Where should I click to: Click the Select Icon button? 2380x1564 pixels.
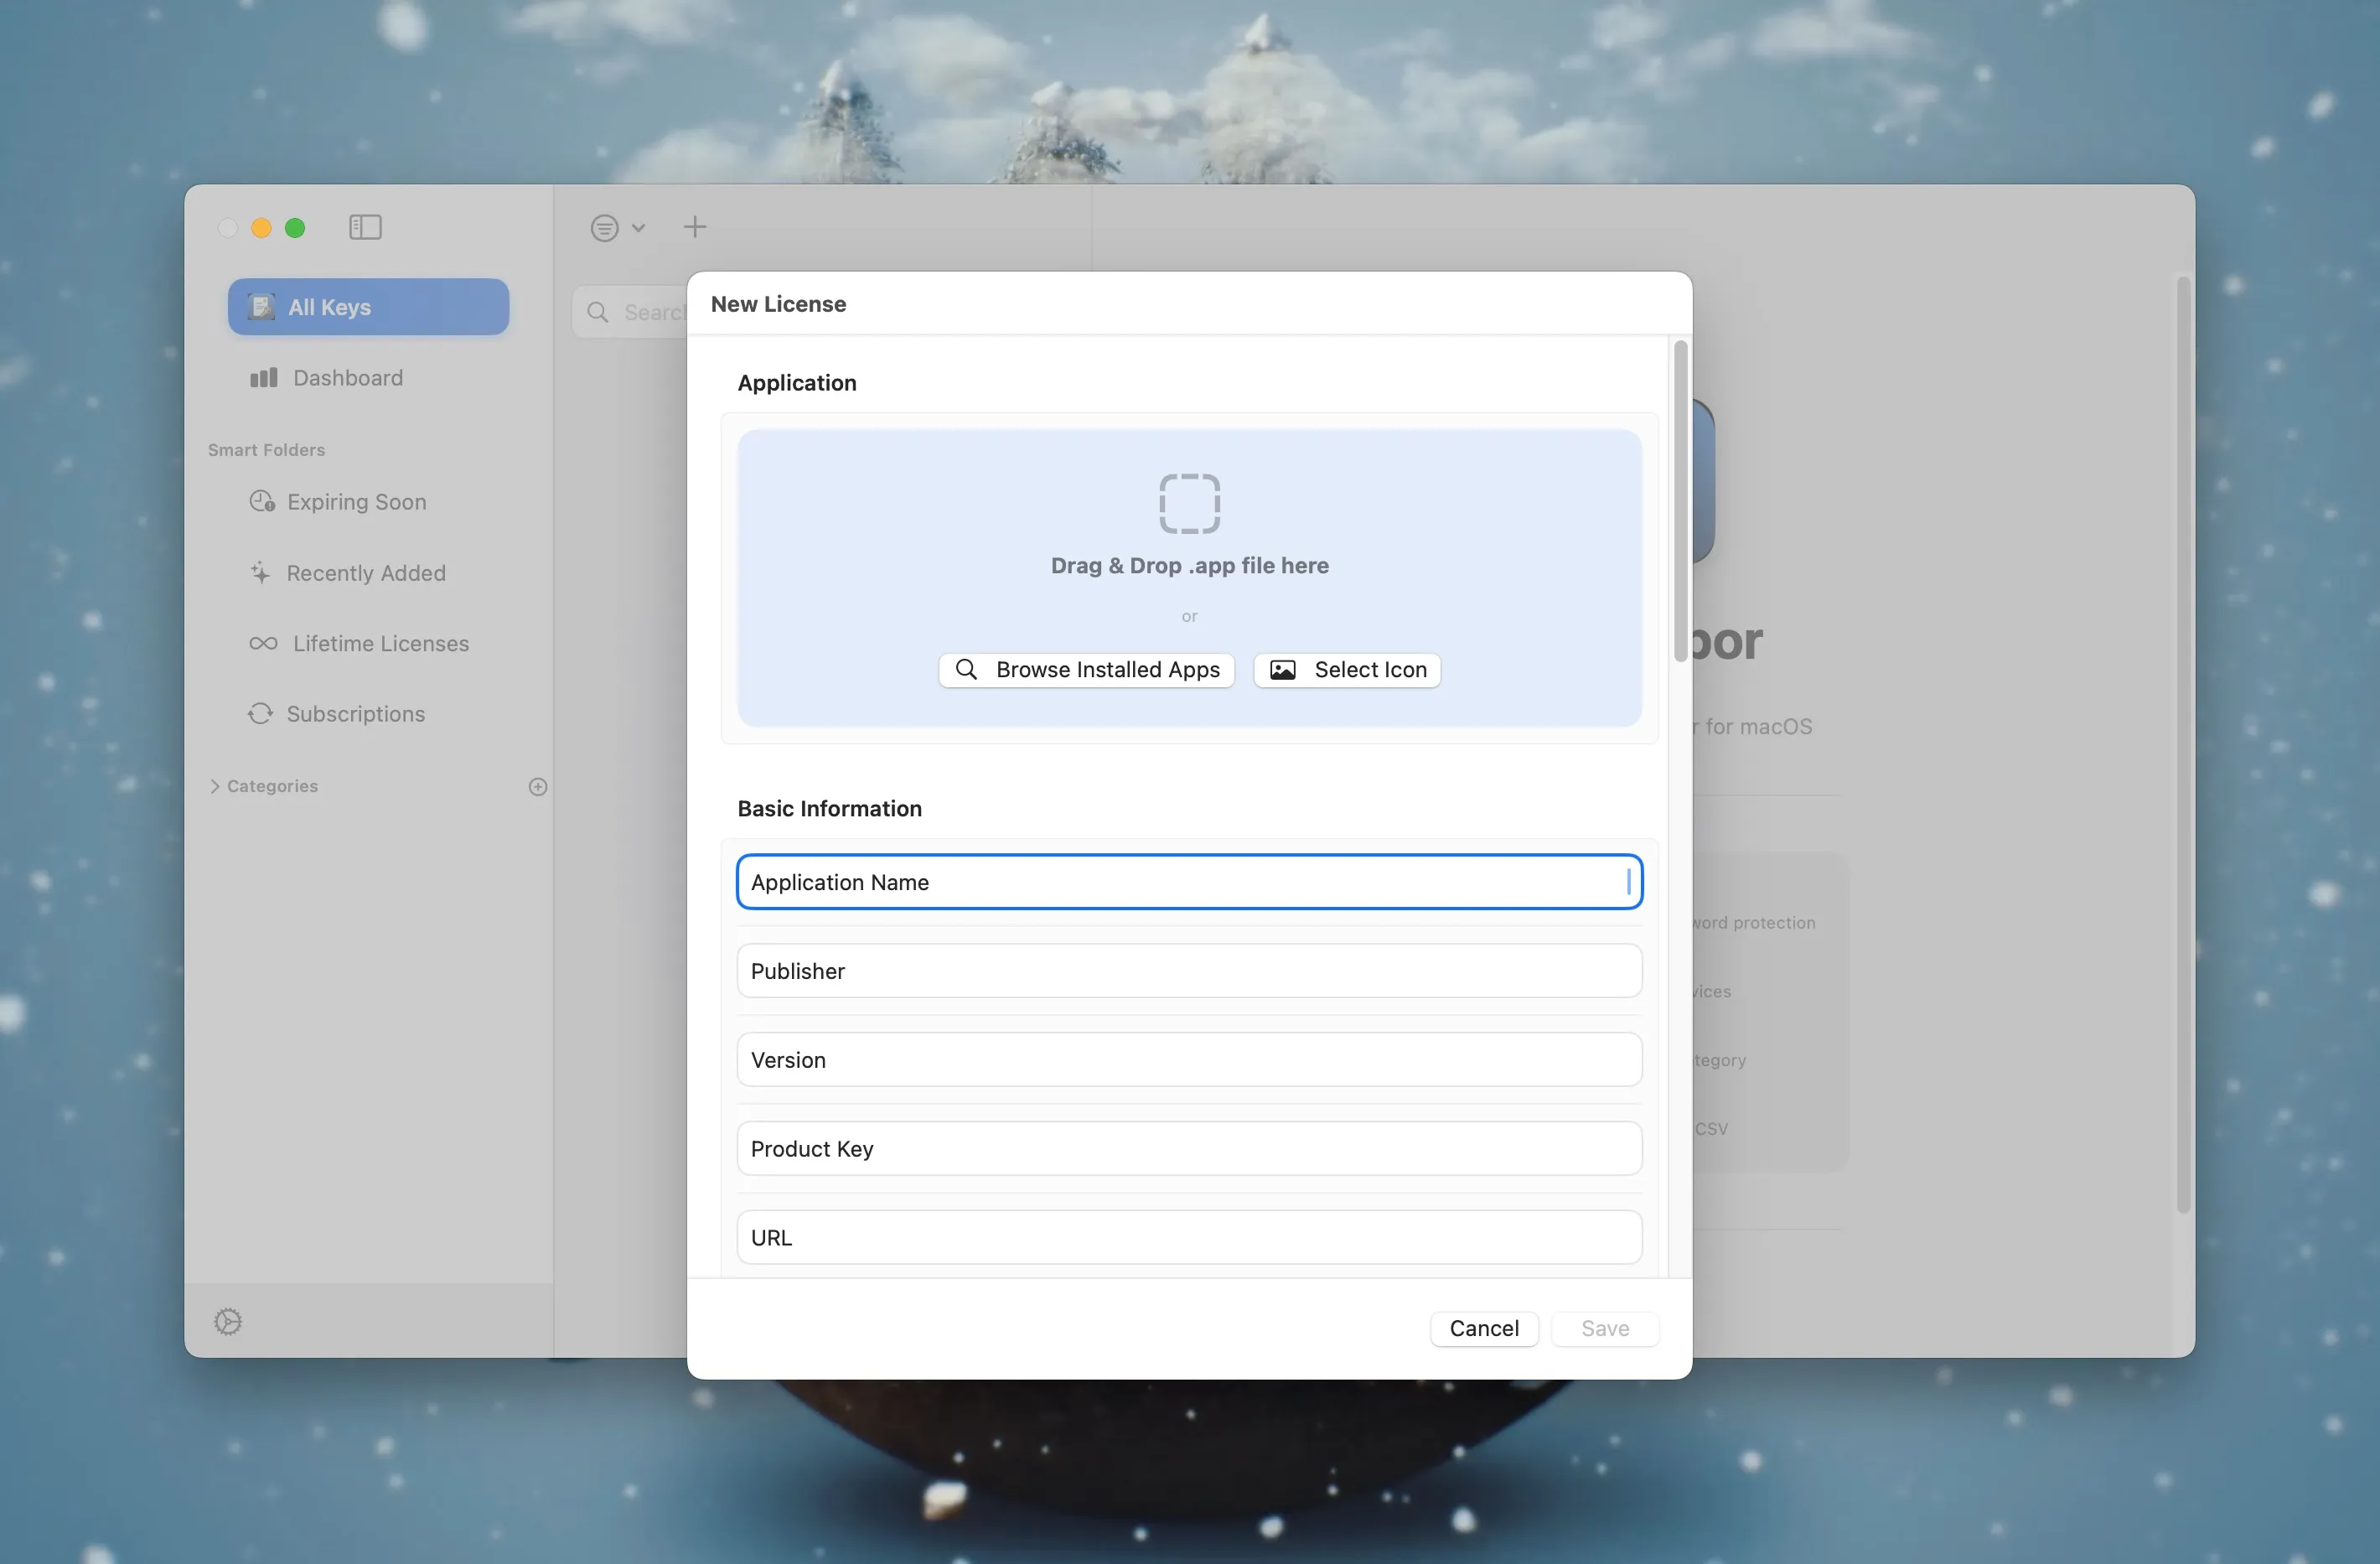click(x=1347, y=670)
